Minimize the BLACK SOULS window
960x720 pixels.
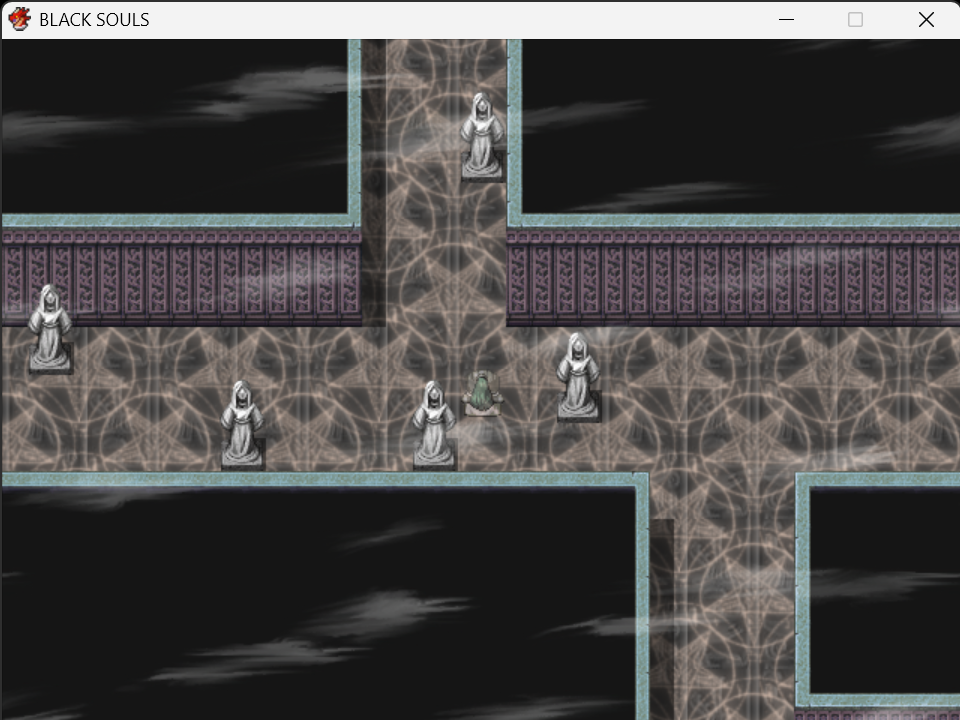tap(786, 20)
